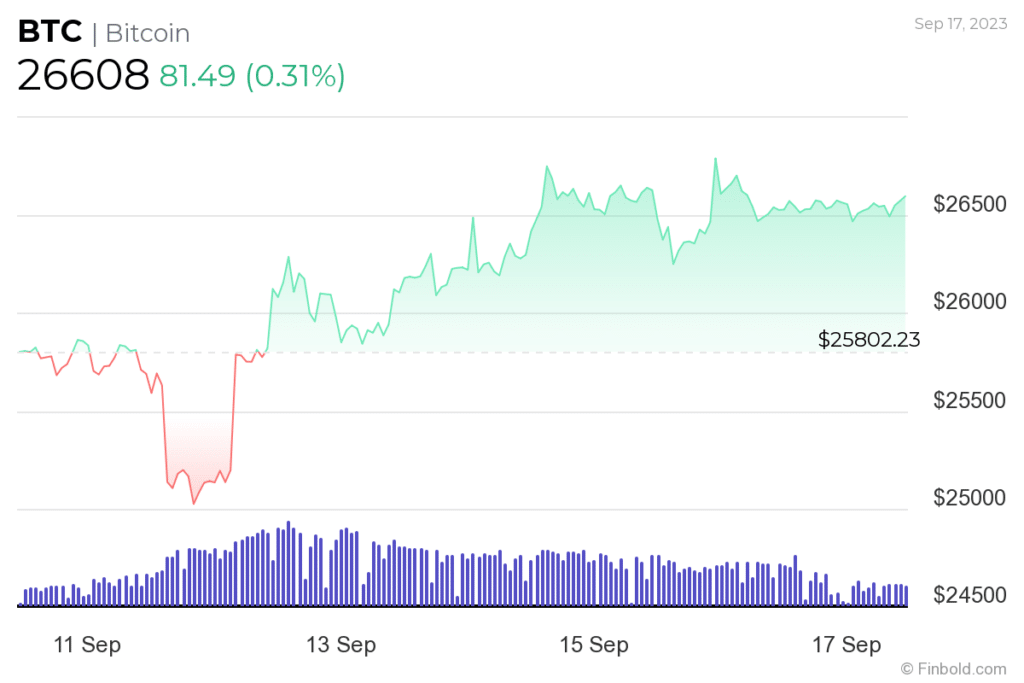
Task: Click the highest green peak of the price line
Action: coord(715,159)
